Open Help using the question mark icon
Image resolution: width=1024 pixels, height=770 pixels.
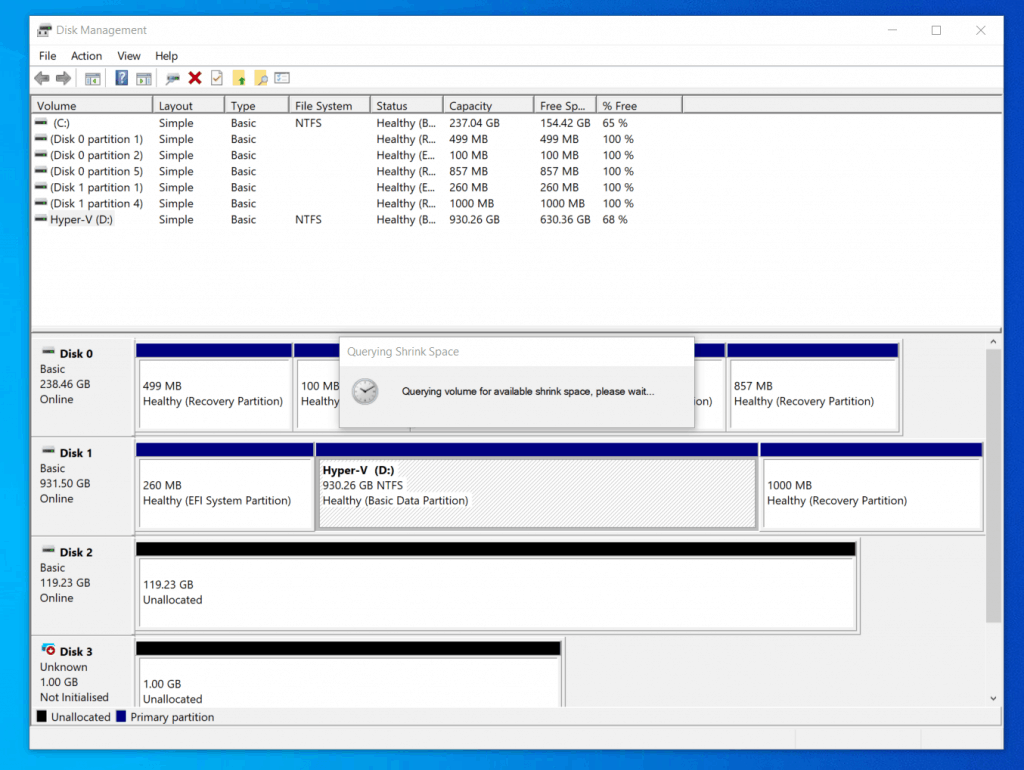point(121,78)
